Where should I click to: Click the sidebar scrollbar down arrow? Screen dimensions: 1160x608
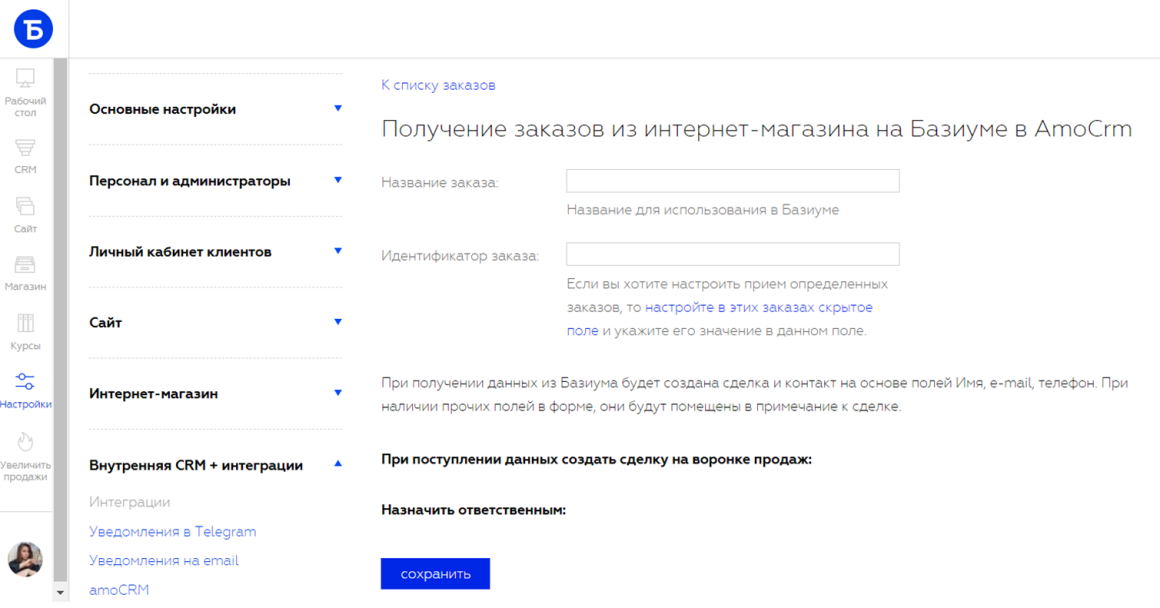(x=60, y=593)
